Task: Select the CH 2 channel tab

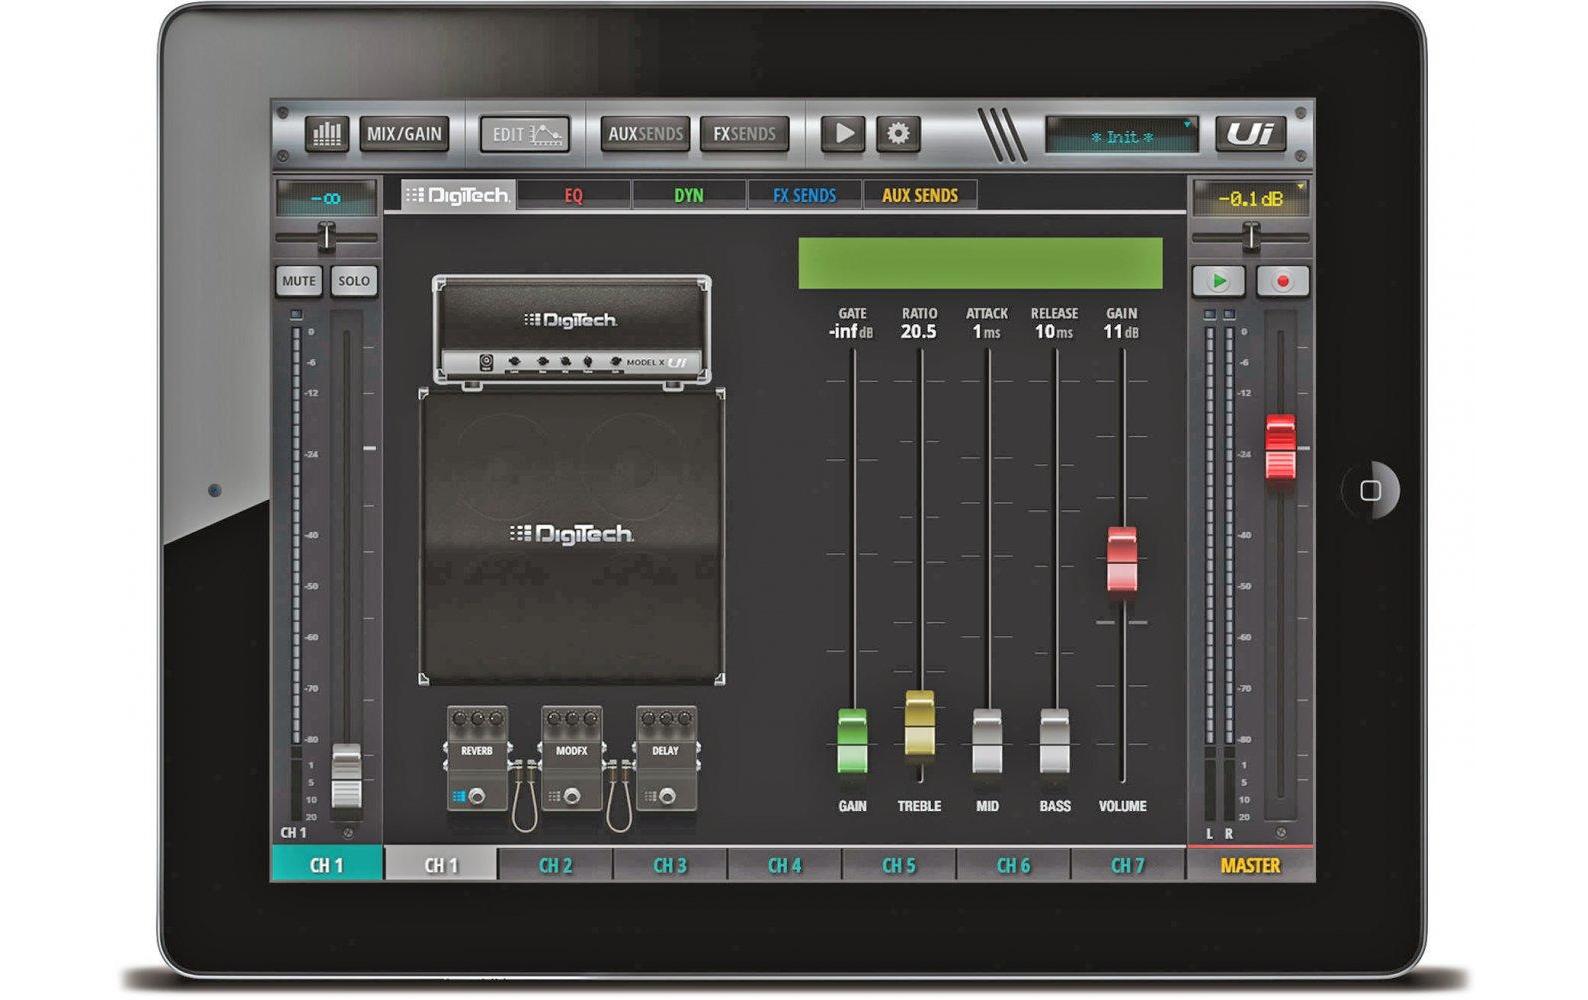Action: [x=556, y=865]
